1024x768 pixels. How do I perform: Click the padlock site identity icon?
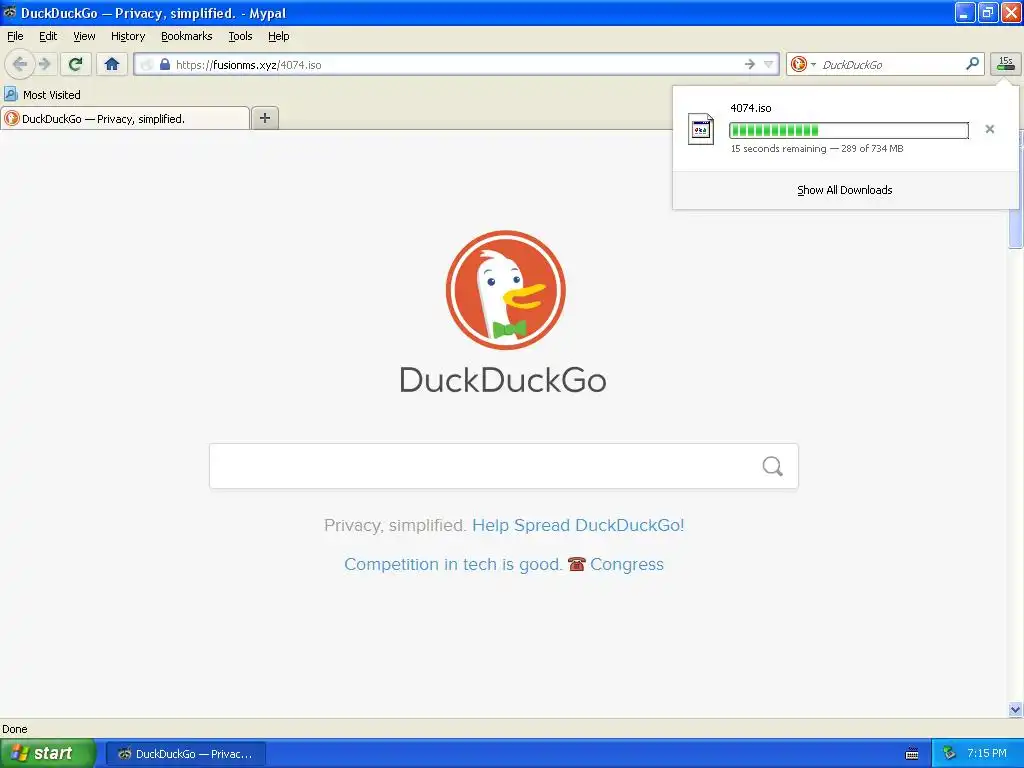165,64
